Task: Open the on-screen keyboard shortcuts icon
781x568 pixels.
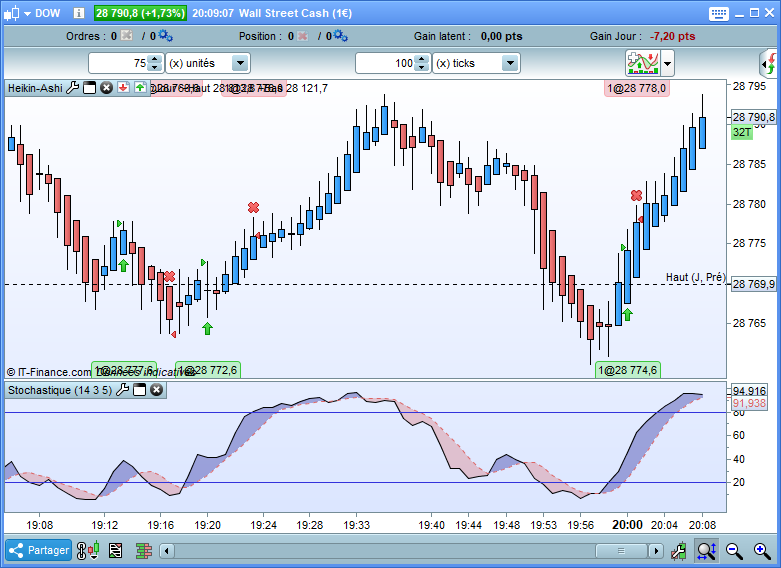Action: 718,13
